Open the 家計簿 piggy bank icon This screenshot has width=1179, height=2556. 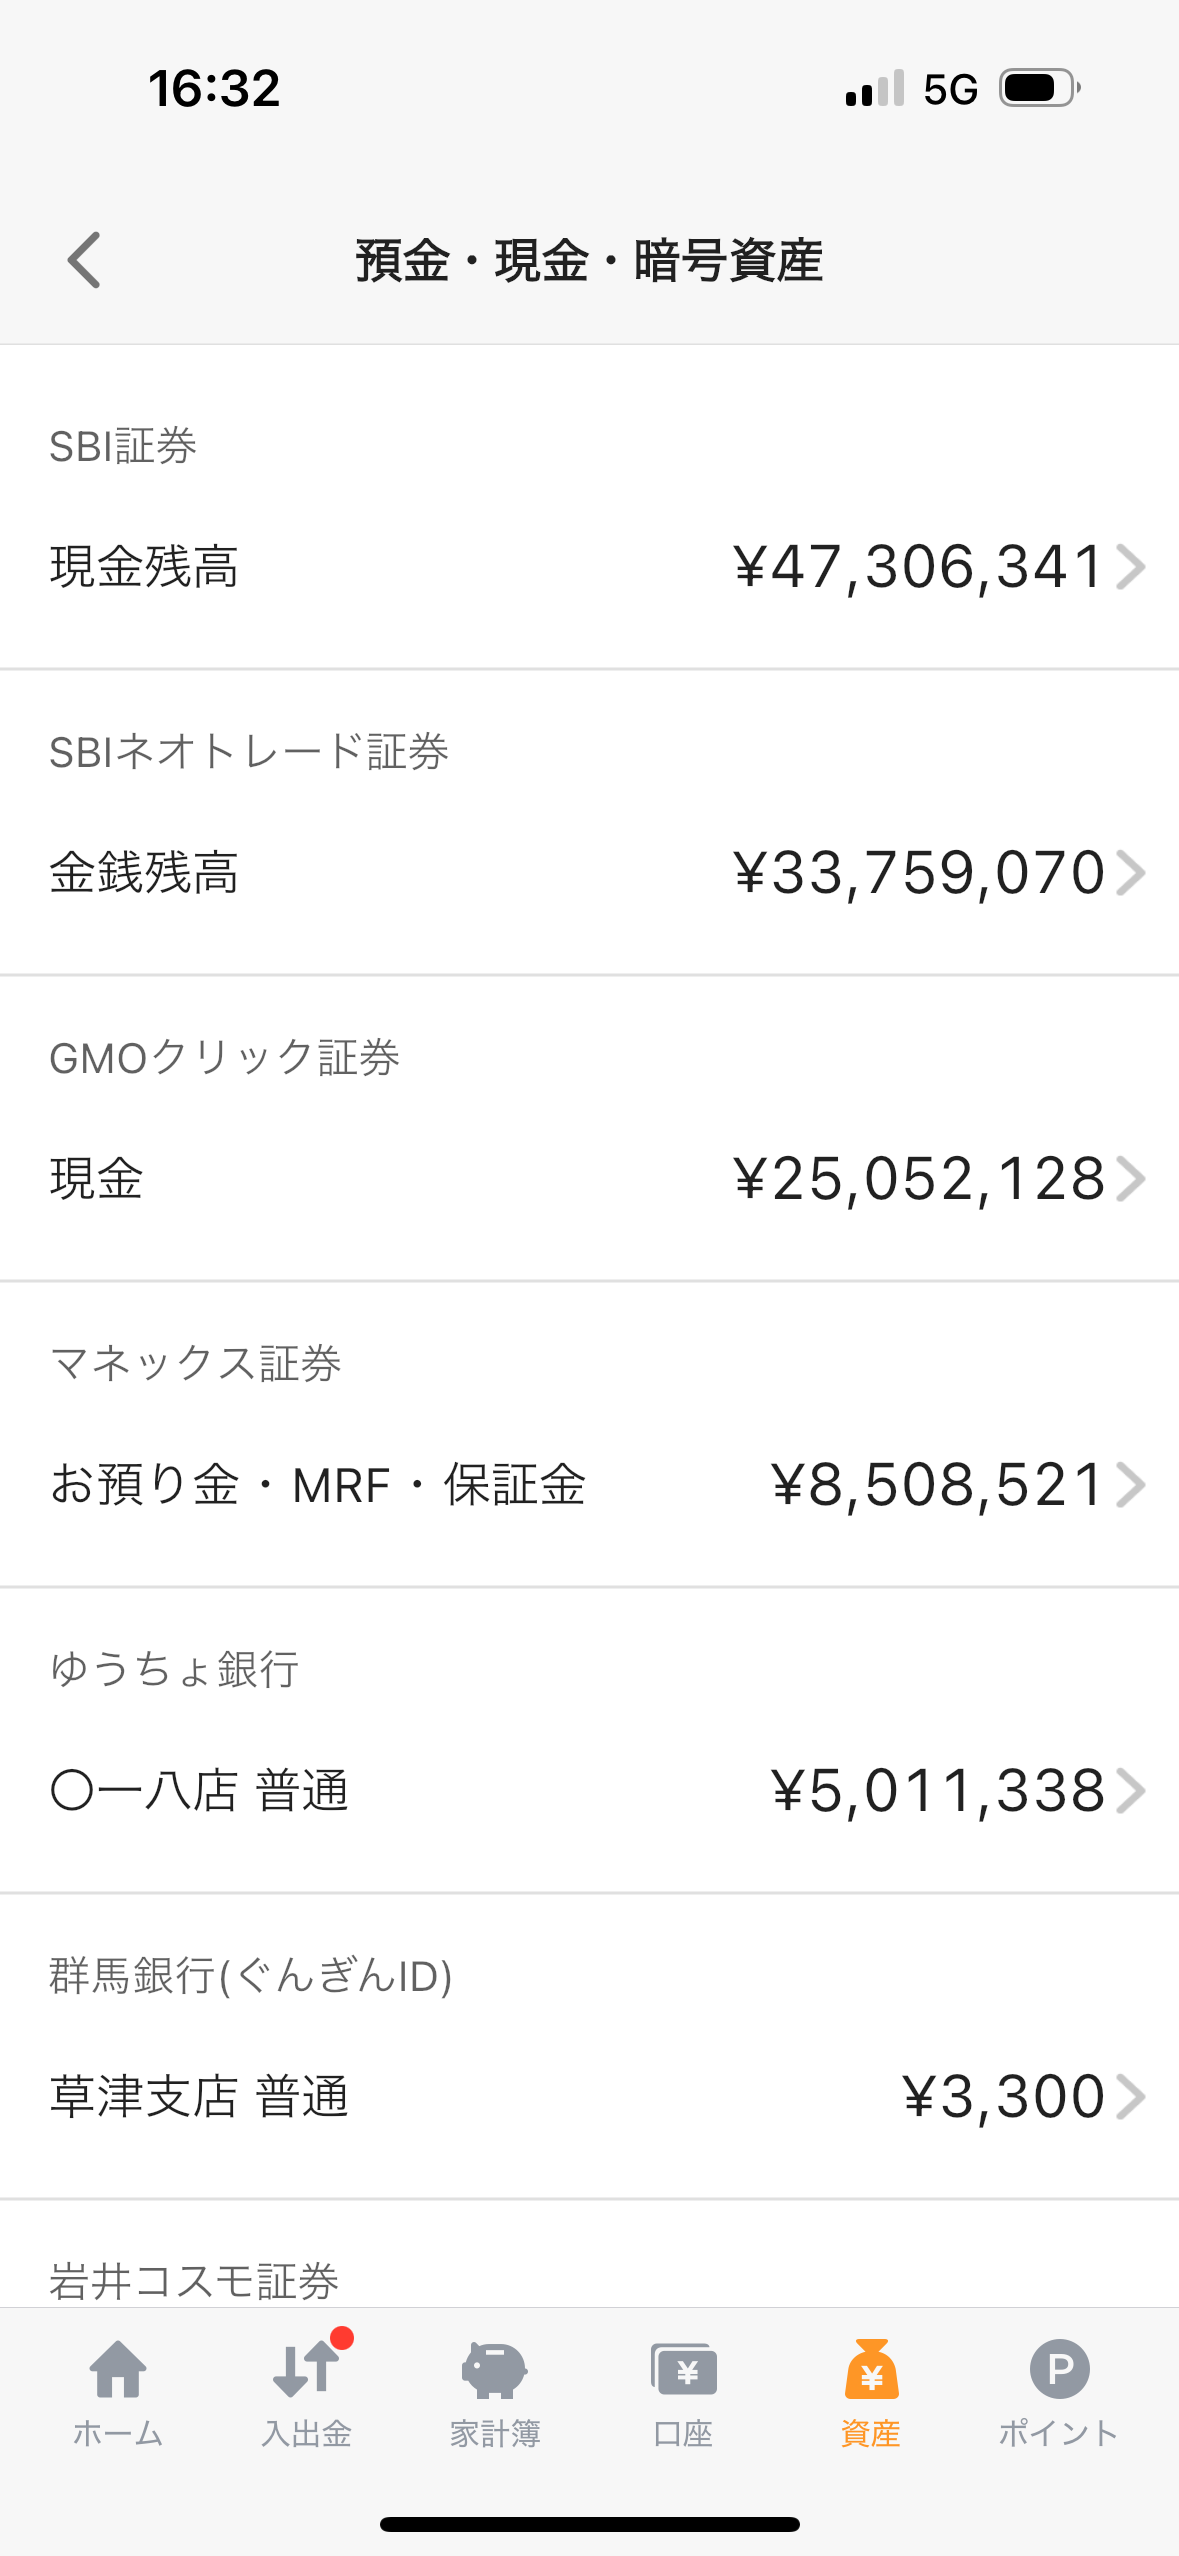pos(494,2370)
